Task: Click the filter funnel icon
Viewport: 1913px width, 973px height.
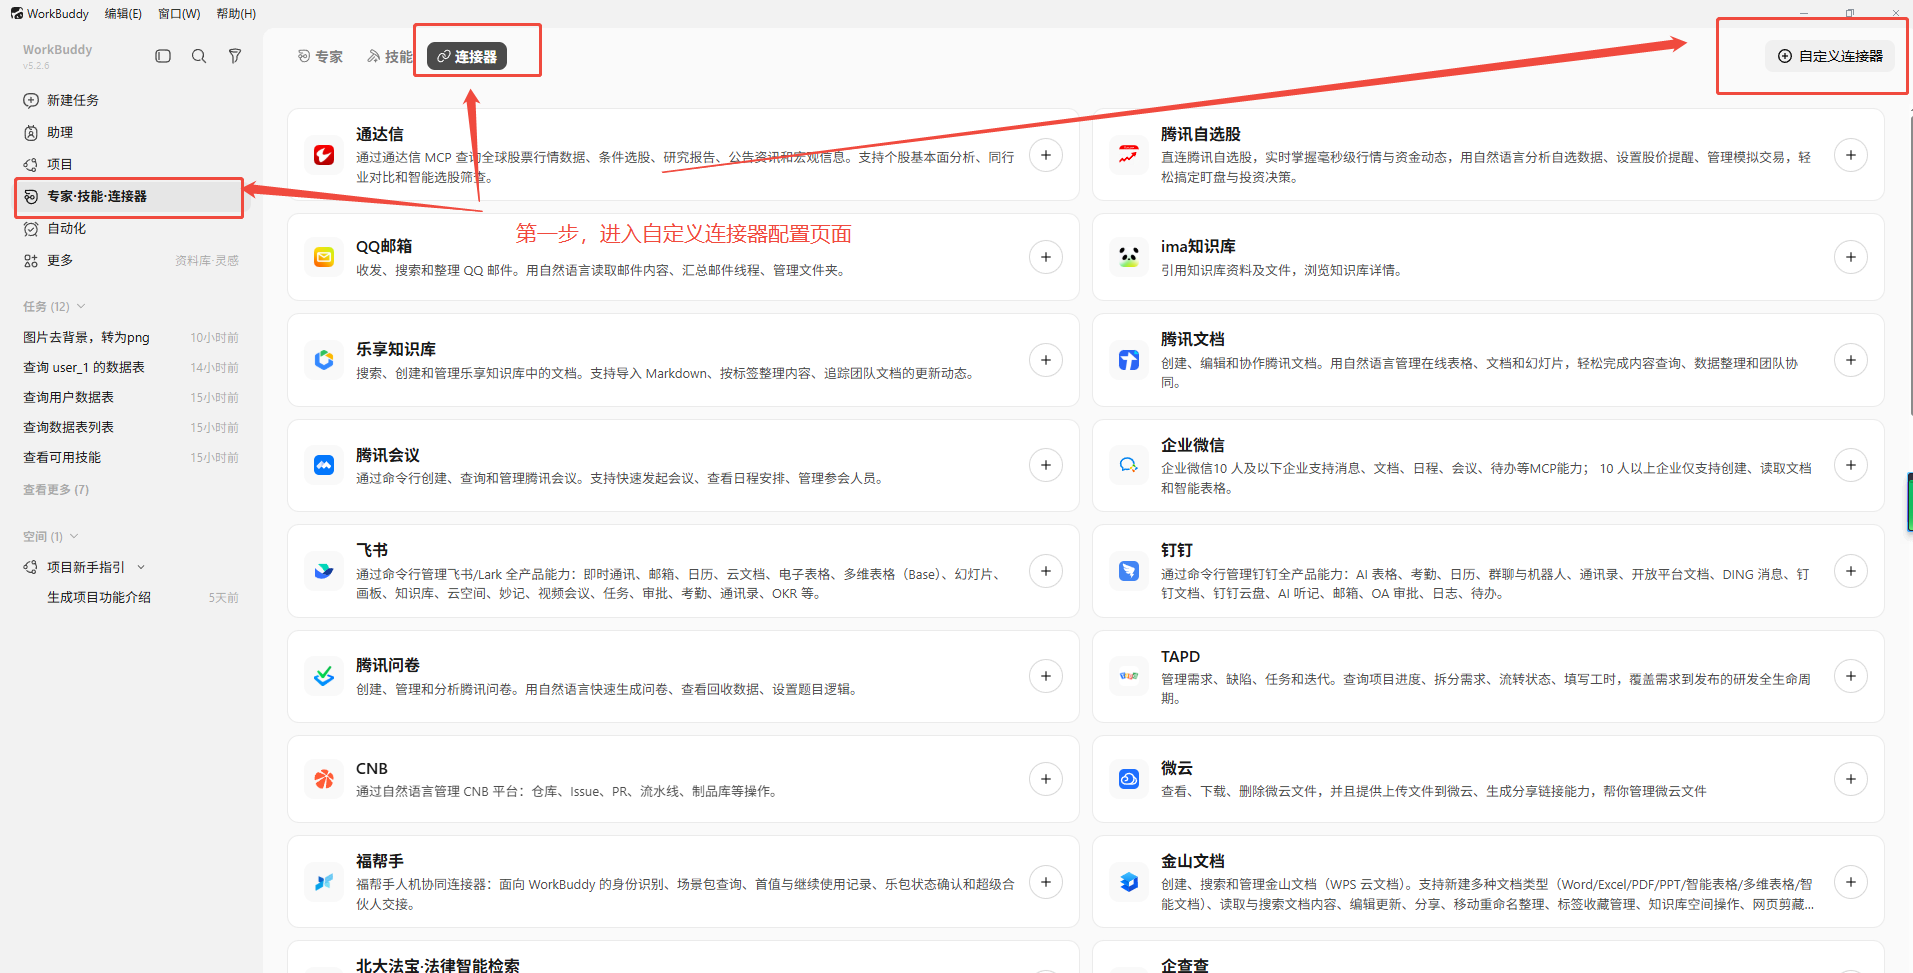Action: [x=235, y=56]
